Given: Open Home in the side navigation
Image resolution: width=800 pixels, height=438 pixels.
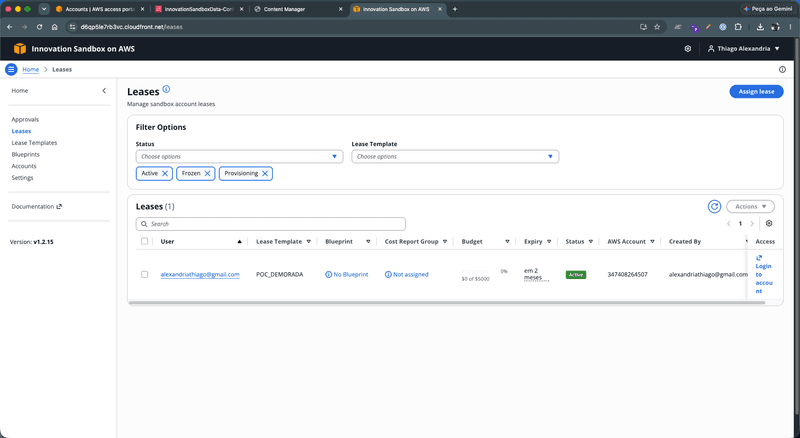Looking at the screenshot, I should click(x=20, y=91).
